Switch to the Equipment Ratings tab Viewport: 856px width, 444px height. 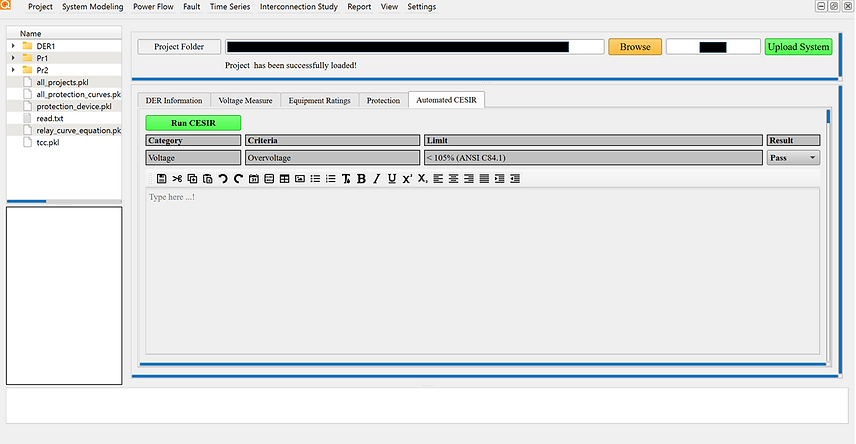(x=319, y=100)
